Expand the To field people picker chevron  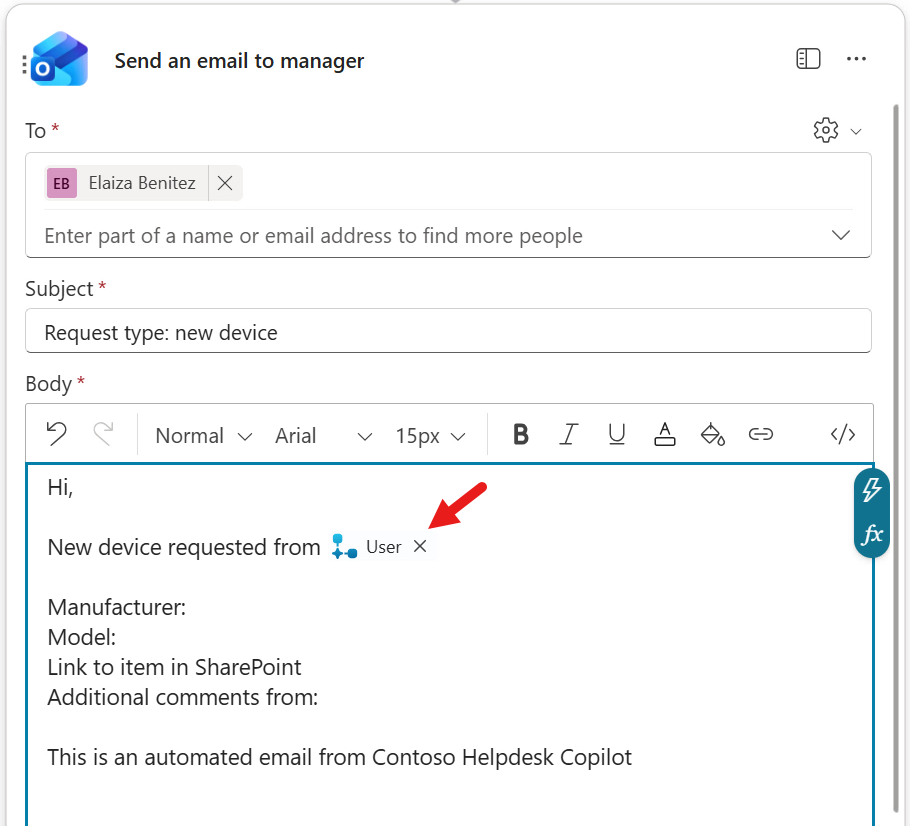pyautogui.click(x=840, y=235)
